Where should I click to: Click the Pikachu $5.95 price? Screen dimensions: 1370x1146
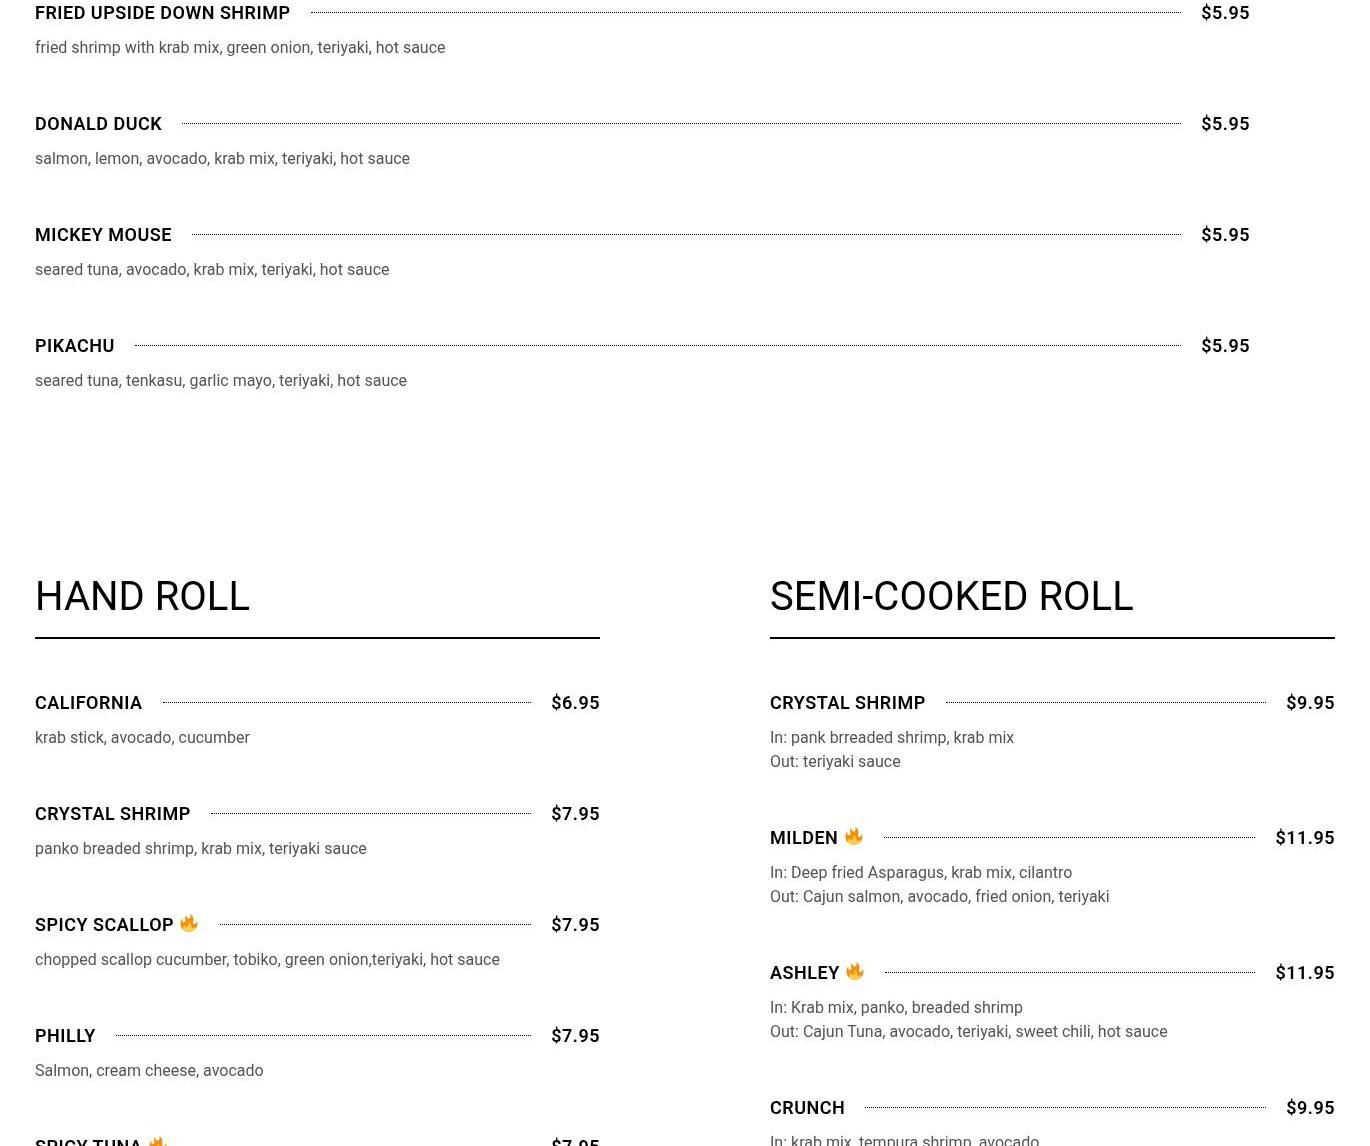(x=1225, y=346)
